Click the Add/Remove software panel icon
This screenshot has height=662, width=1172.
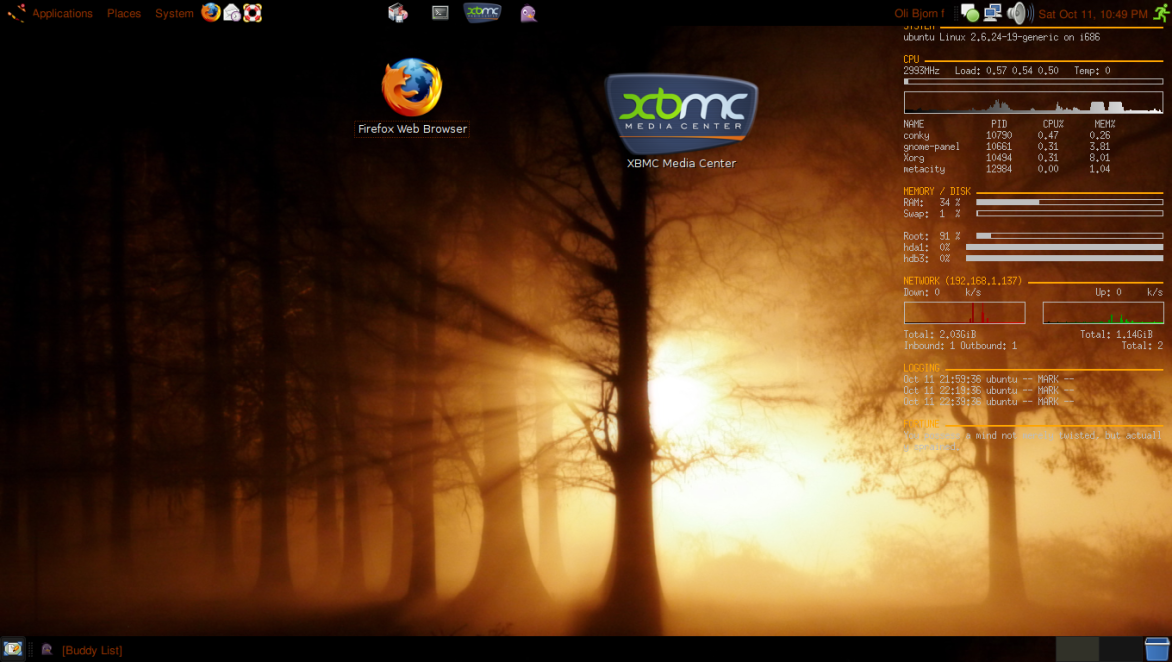(x=398, y=13)
